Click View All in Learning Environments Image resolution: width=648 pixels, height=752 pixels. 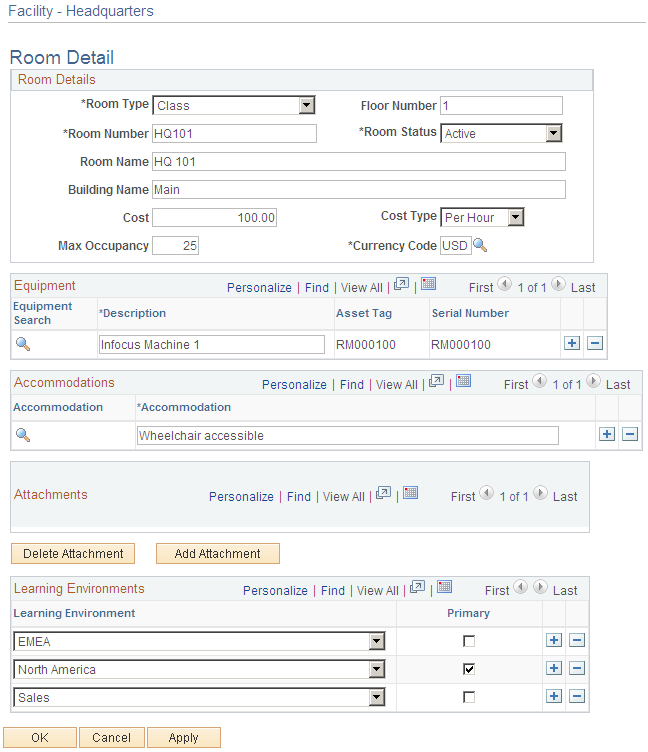click(x=377, y=591)
